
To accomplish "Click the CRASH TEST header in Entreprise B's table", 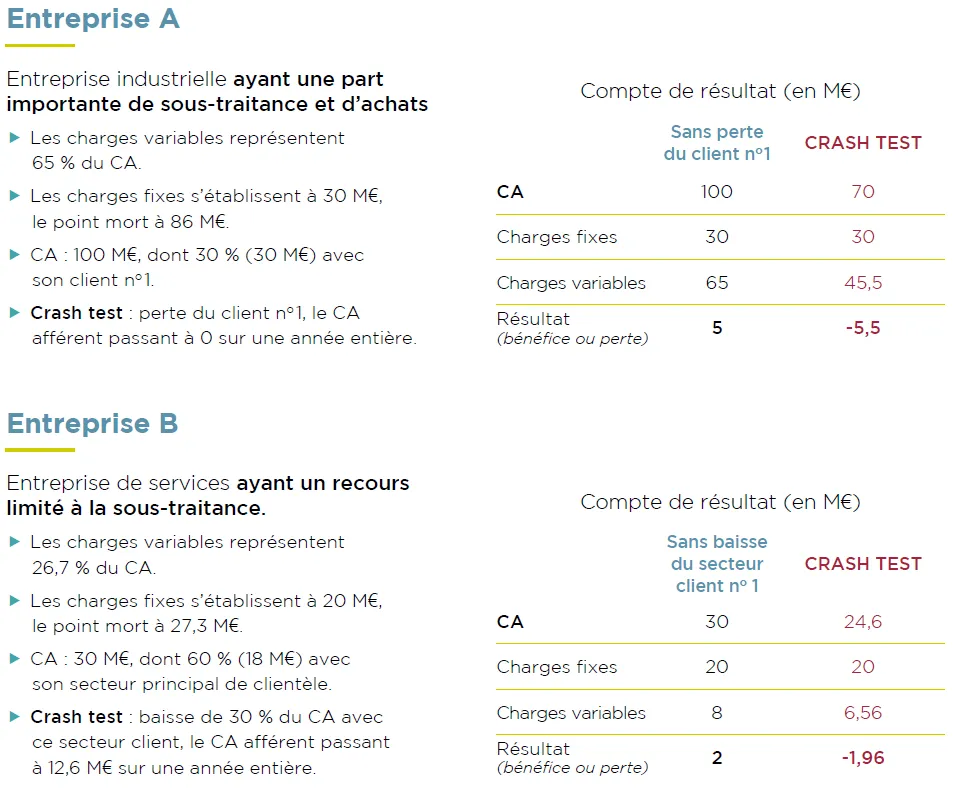I will point(863,564).
